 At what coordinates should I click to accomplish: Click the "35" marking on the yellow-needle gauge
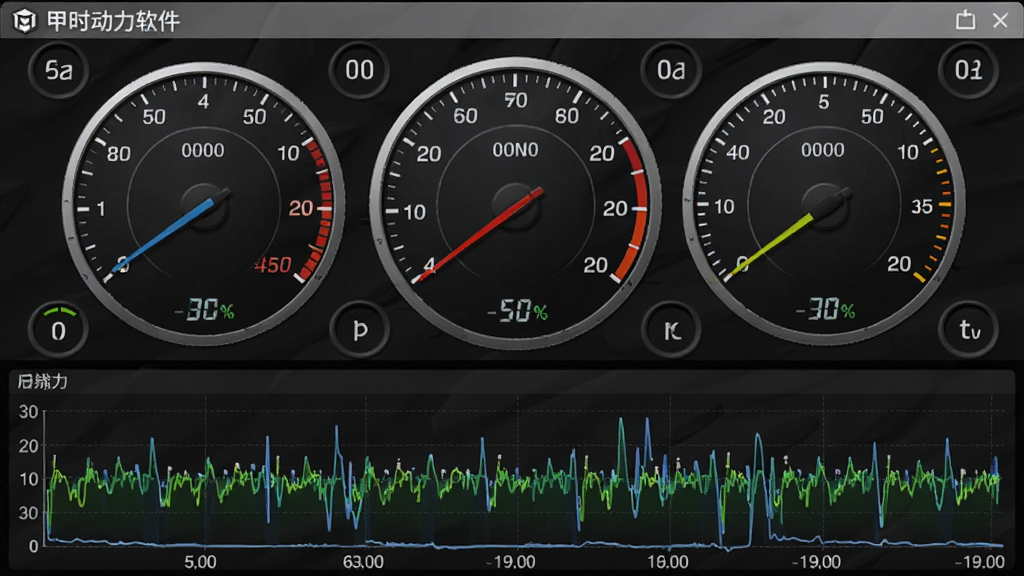point(921,207)
